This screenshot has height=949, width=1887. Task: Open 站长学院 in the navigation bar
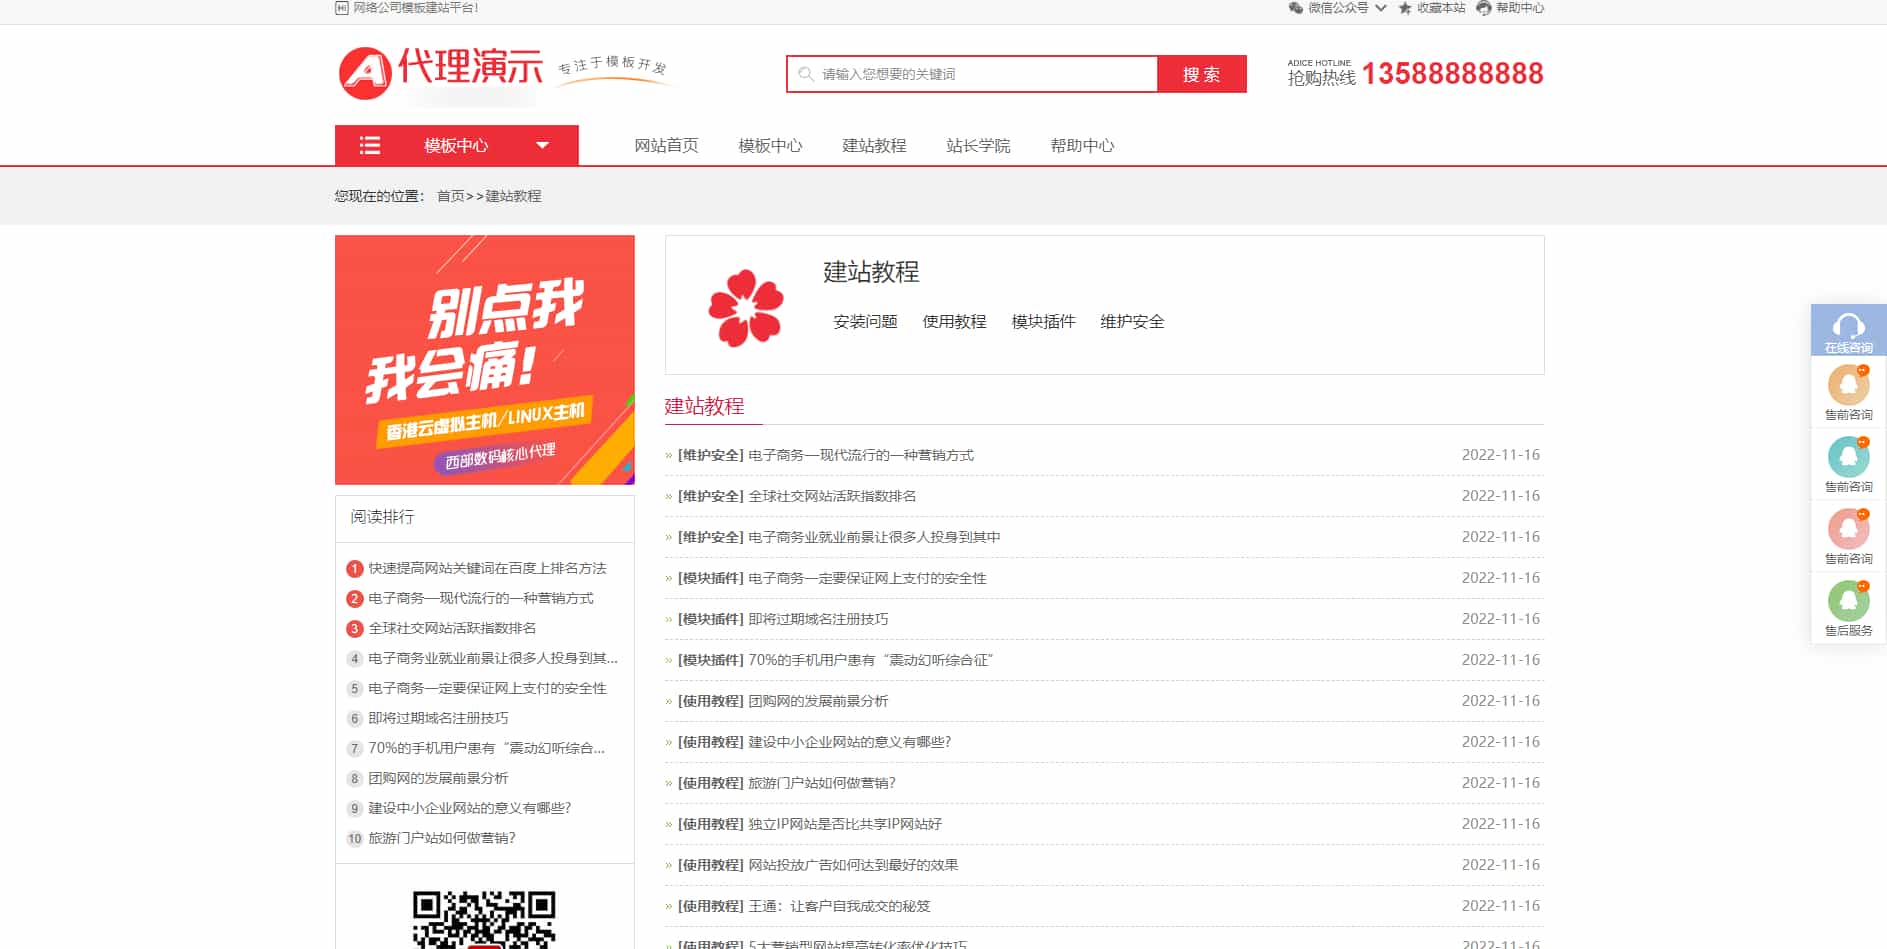(978, 145)
